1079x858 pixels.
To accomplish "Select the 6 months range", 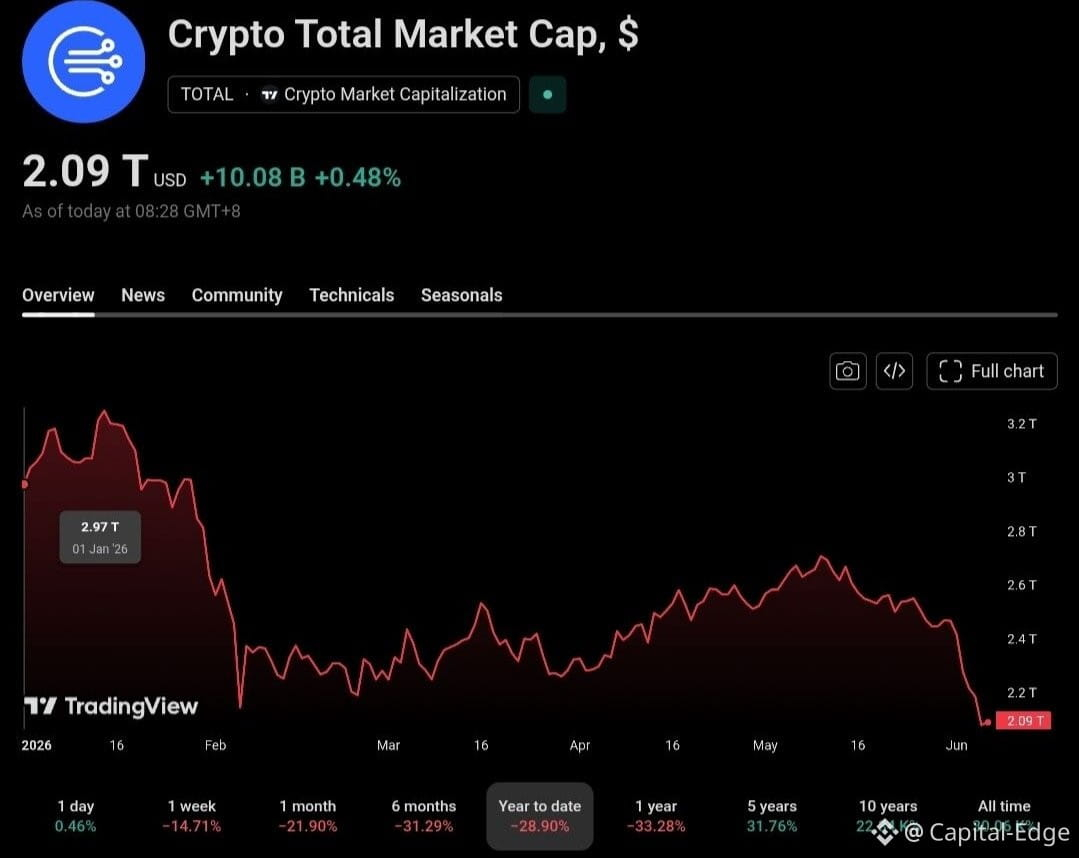I will click(424, 816).
